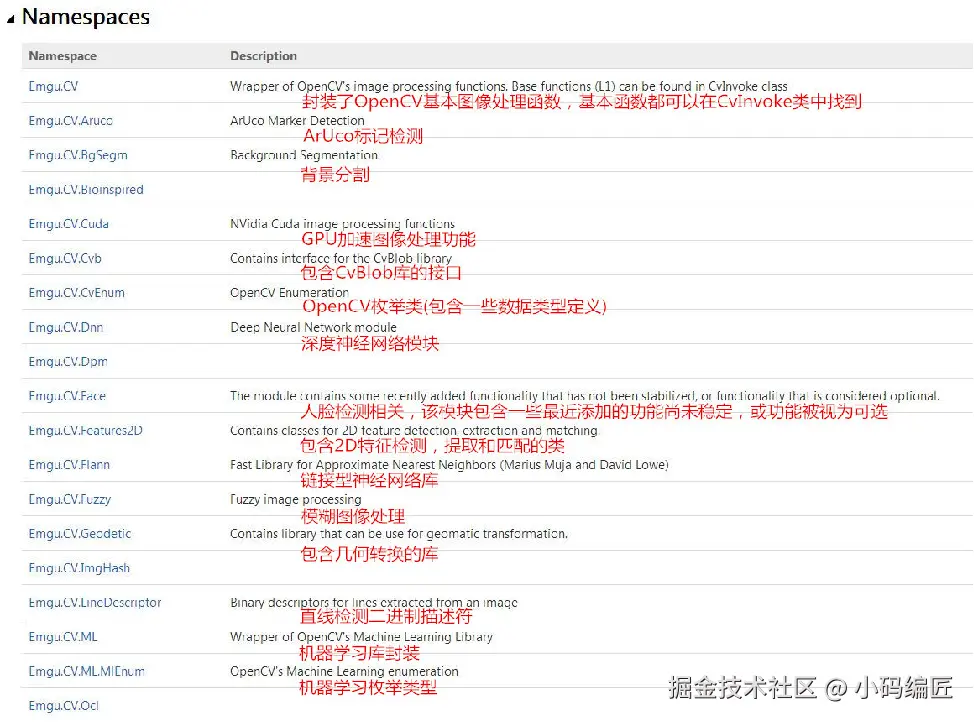
Task: Open the Emgu.CV.CvEnum namespace link
Action: 76,293
